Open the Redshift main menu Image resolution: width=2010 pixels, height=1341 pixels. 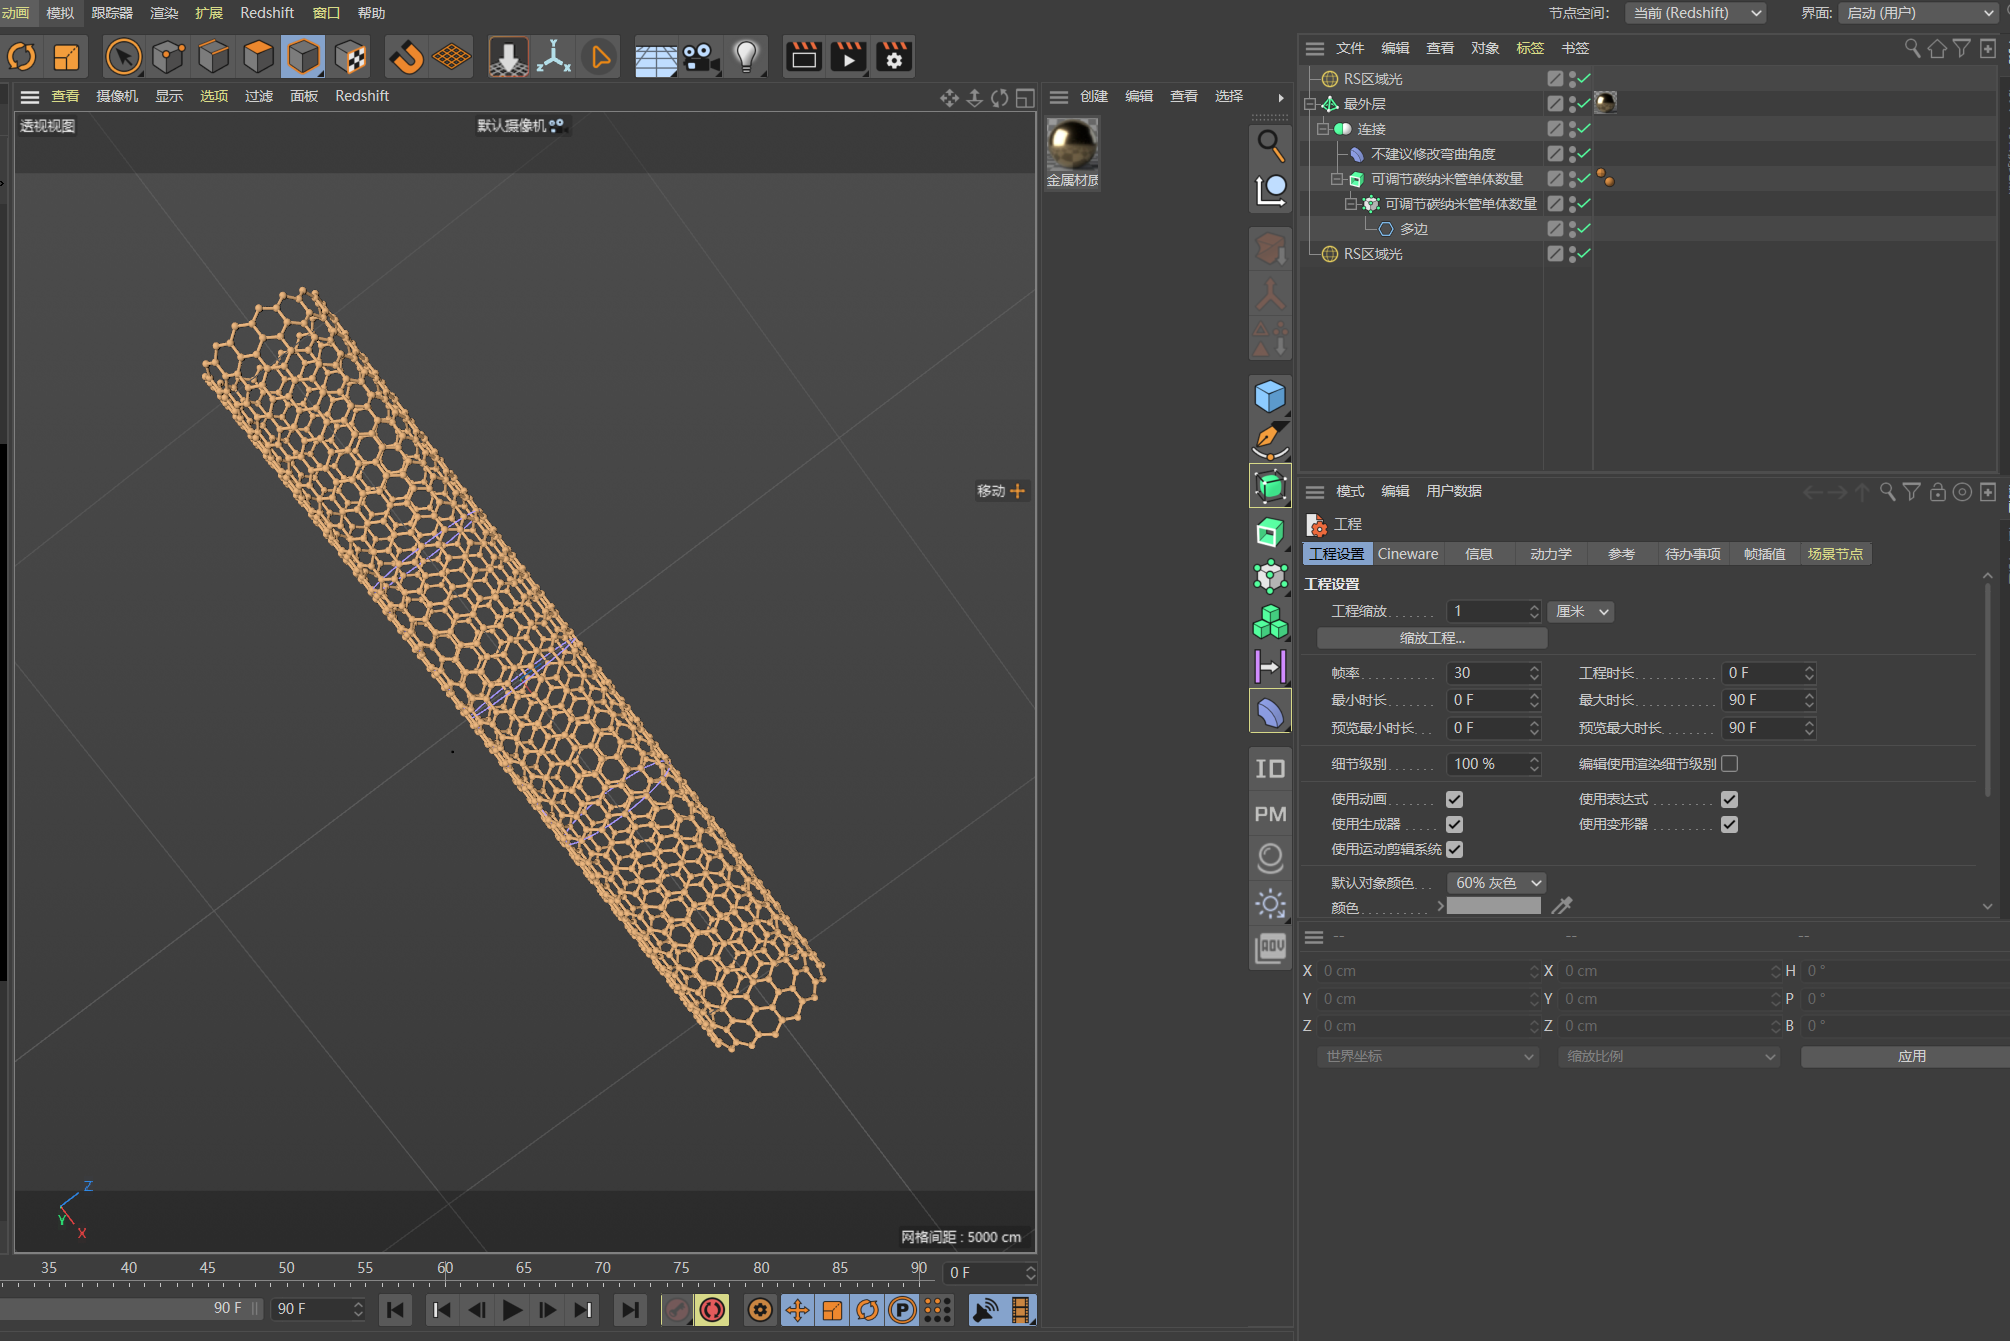267,13
